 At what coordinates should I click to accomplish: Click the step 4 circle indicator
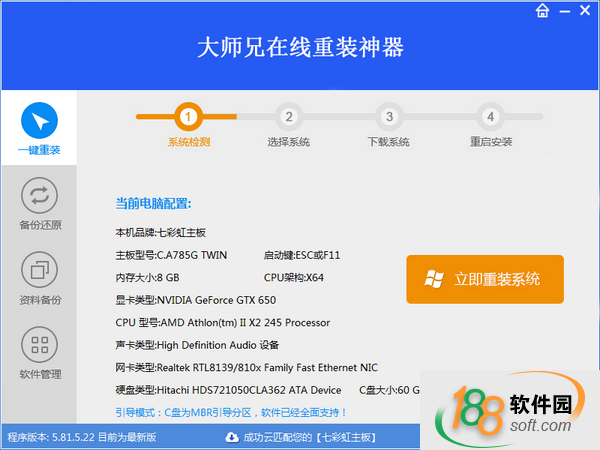point(490,116)
